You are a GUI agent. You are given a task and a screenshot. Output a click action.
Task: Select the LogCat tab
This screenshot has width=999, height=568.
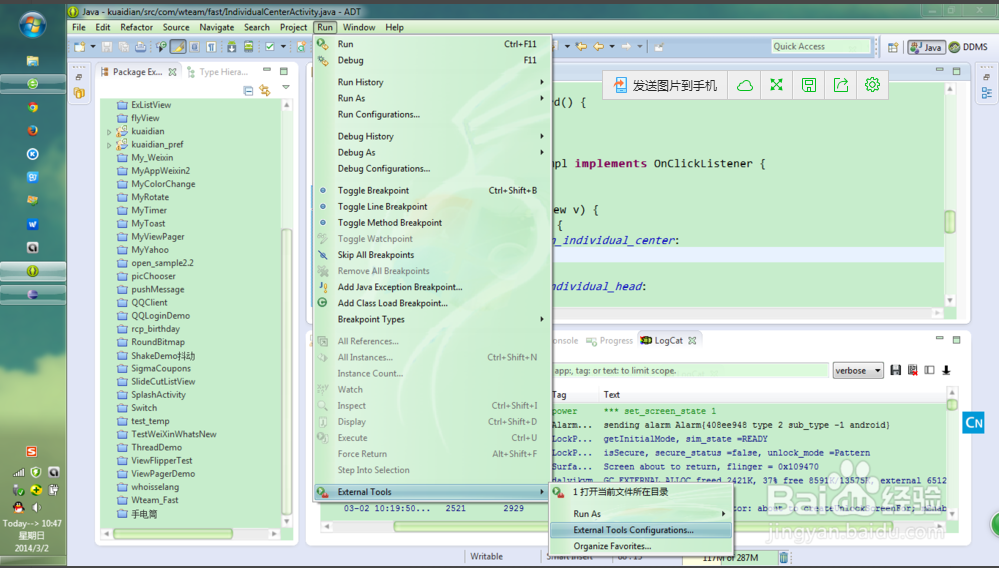coord(668,341)
